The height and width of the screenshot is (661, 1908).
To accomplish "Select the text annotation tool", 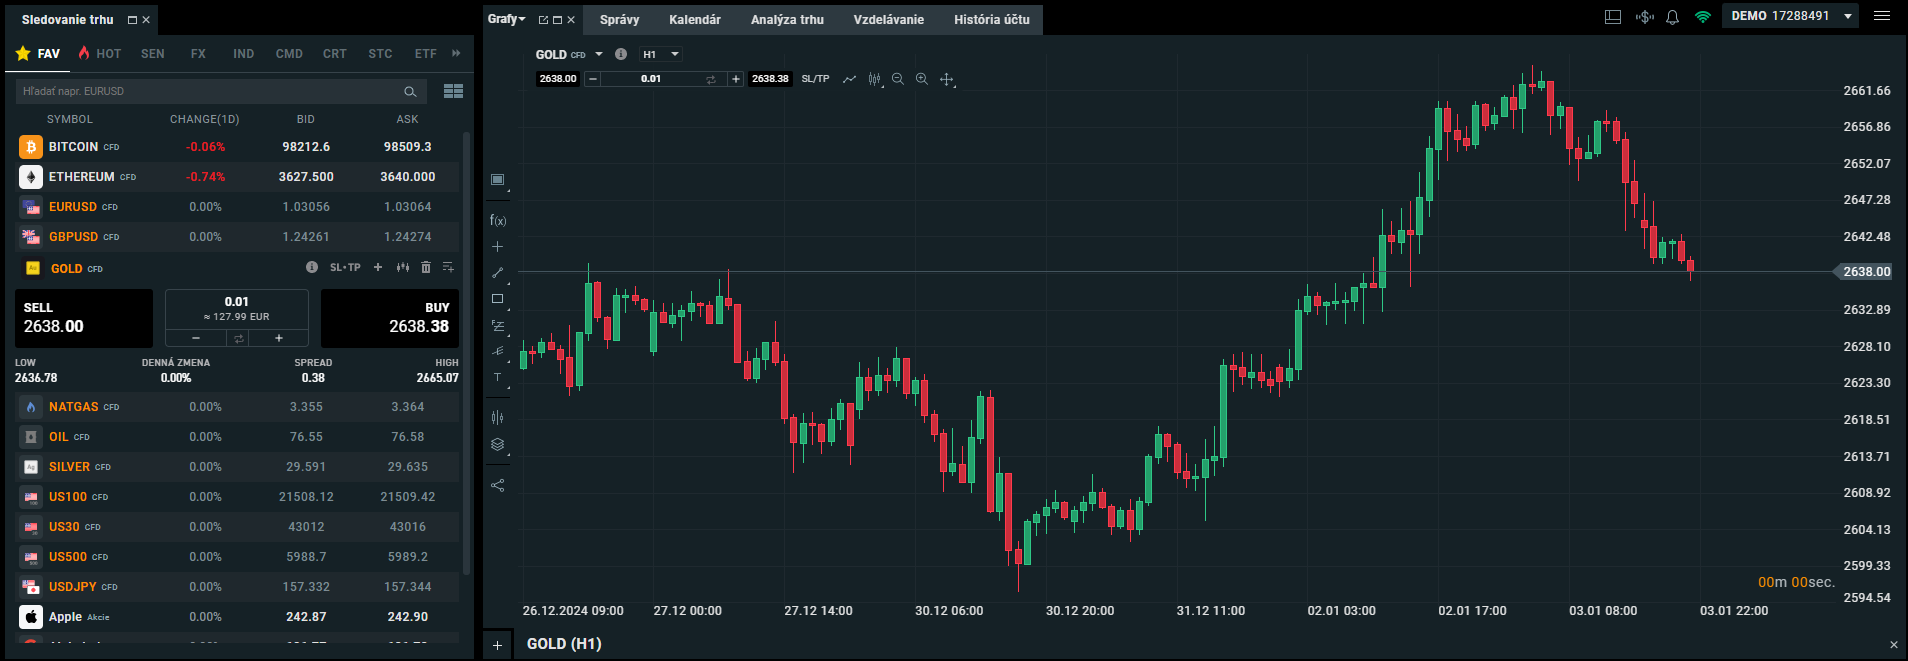I will (498, 377).
